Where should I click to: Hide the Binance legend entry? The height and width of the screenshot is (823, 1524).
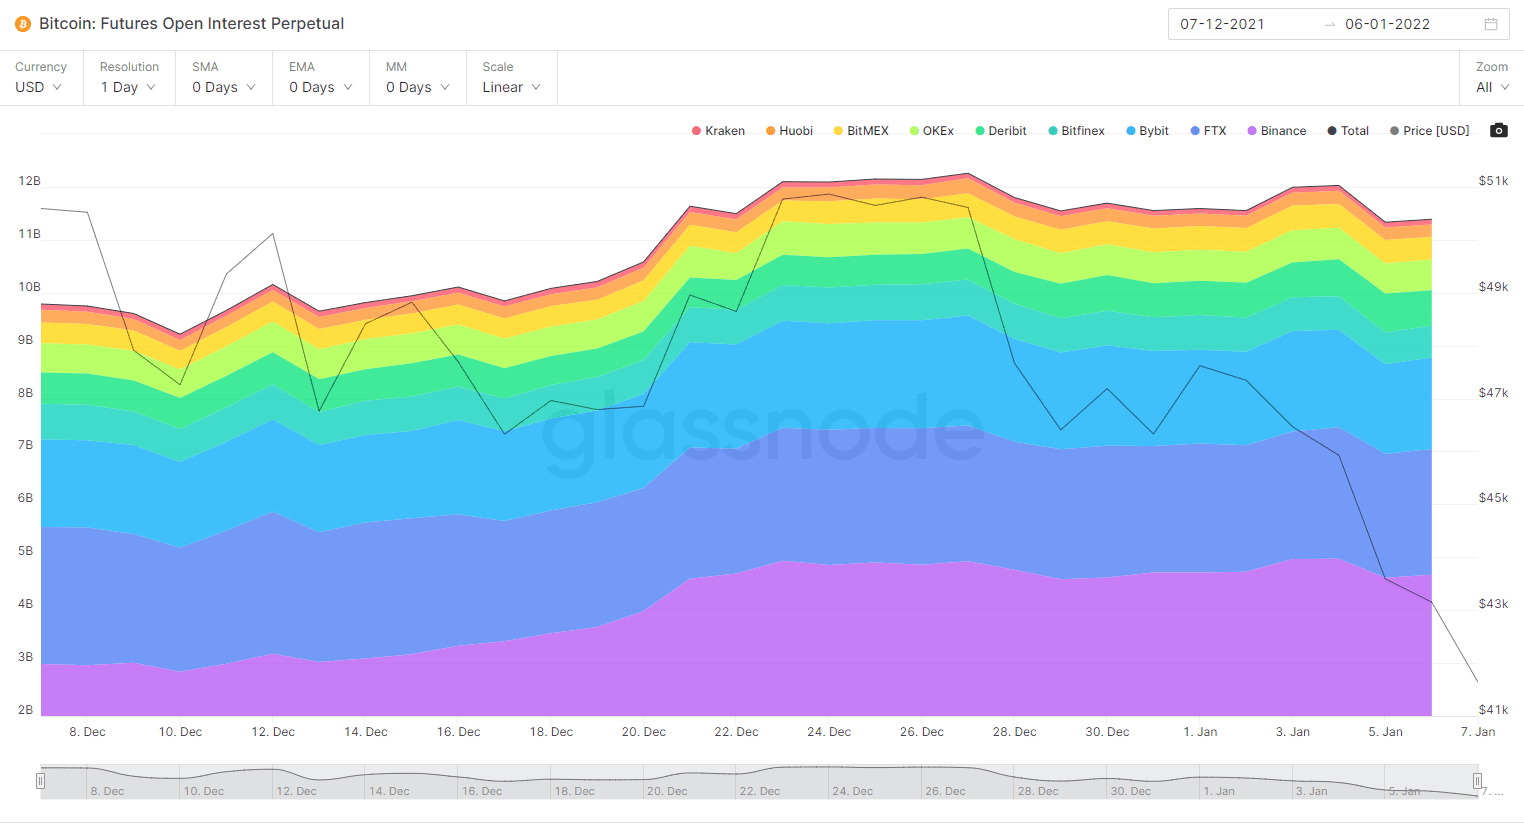tap(1276, 131)
